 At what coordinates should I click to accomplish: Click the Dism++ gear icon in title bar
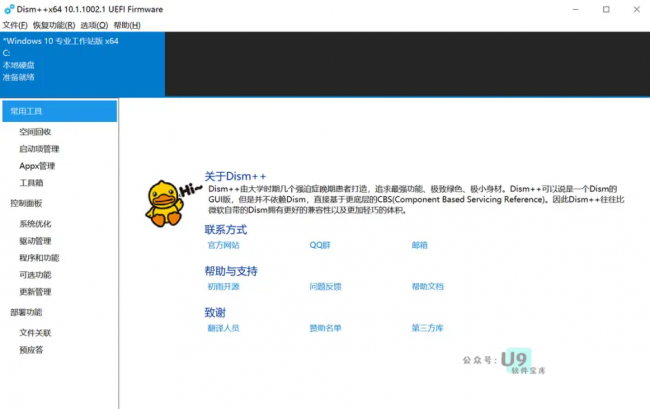(x=9, y=9)
